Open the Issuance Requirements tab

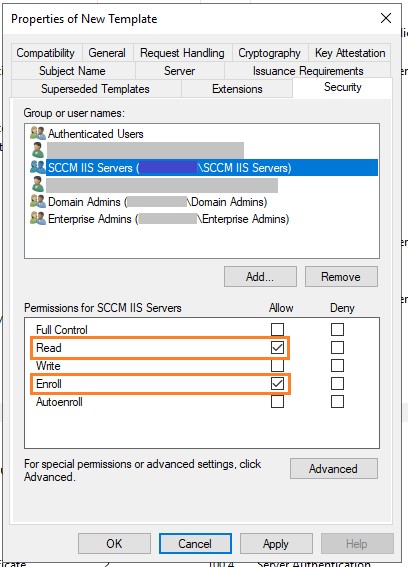[x=308, y=71]
